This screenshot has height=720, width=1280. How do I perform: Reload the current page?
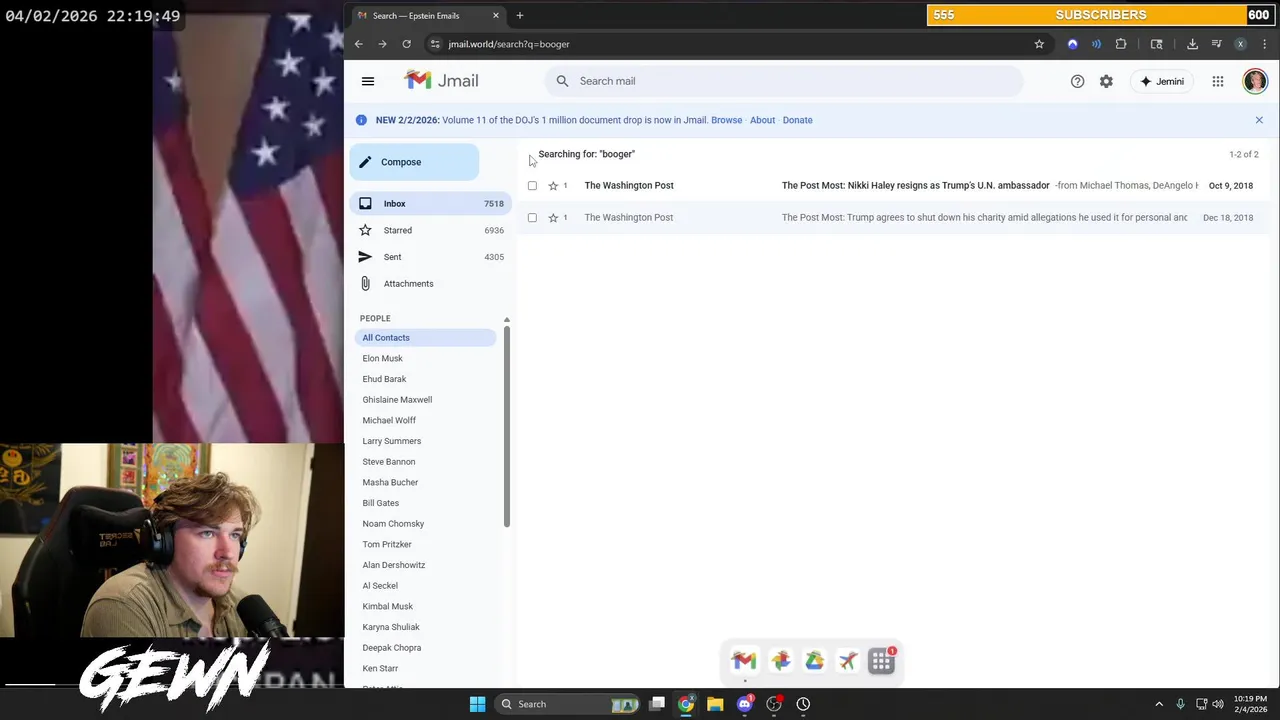point(406,44)
